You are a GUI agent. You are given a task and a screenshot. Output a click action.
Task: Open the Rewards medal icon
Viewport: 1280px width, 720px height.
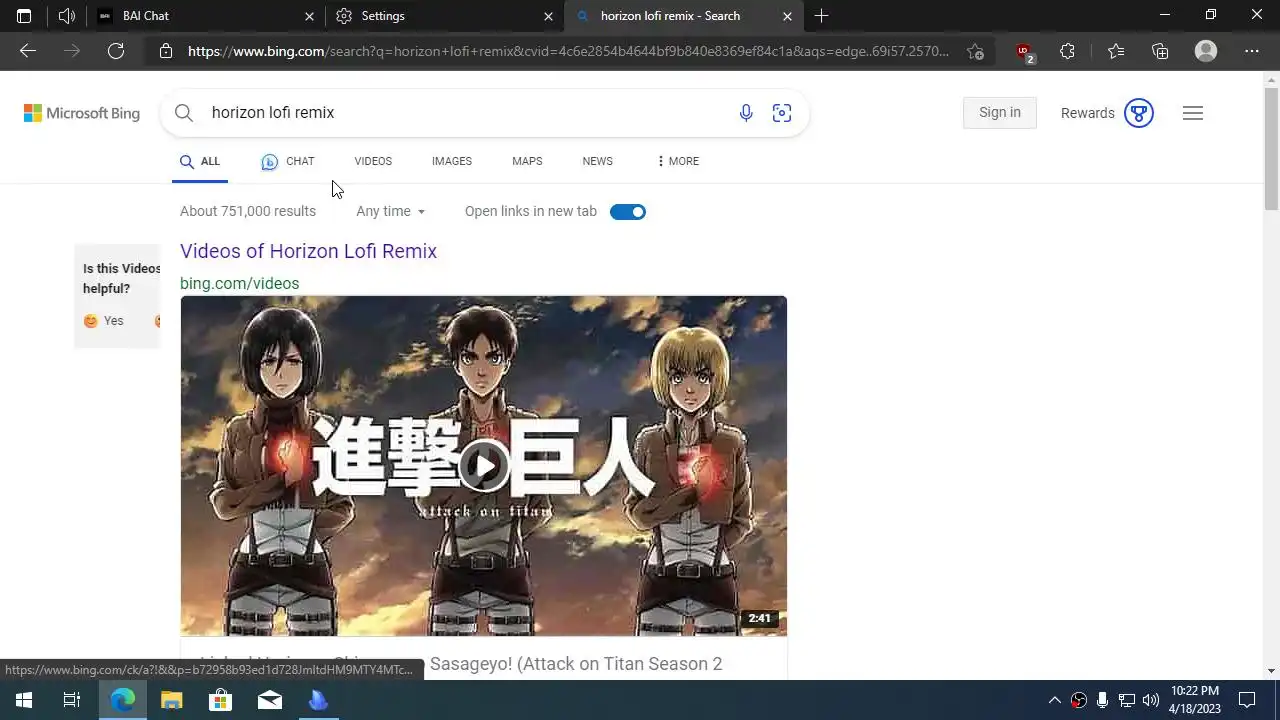1139,113
